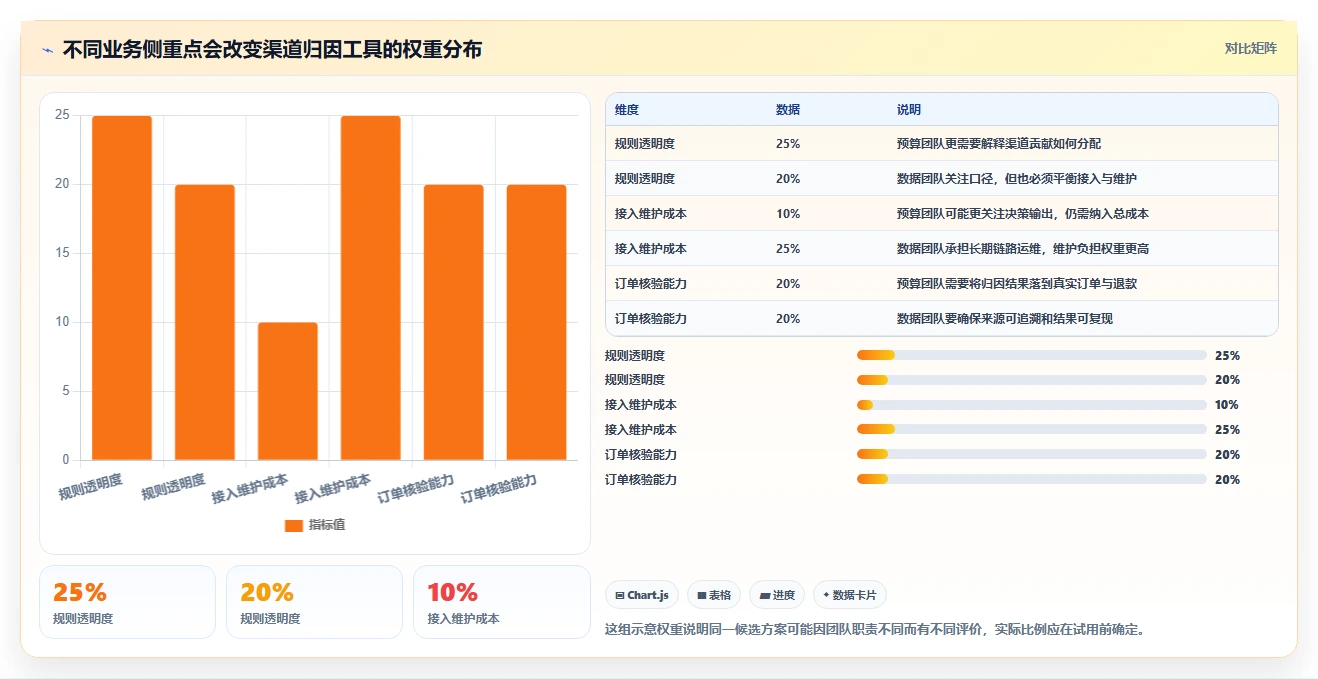Click the 10% cell in the table
This screenshot has width=1318, height=679.
(788, 214)
